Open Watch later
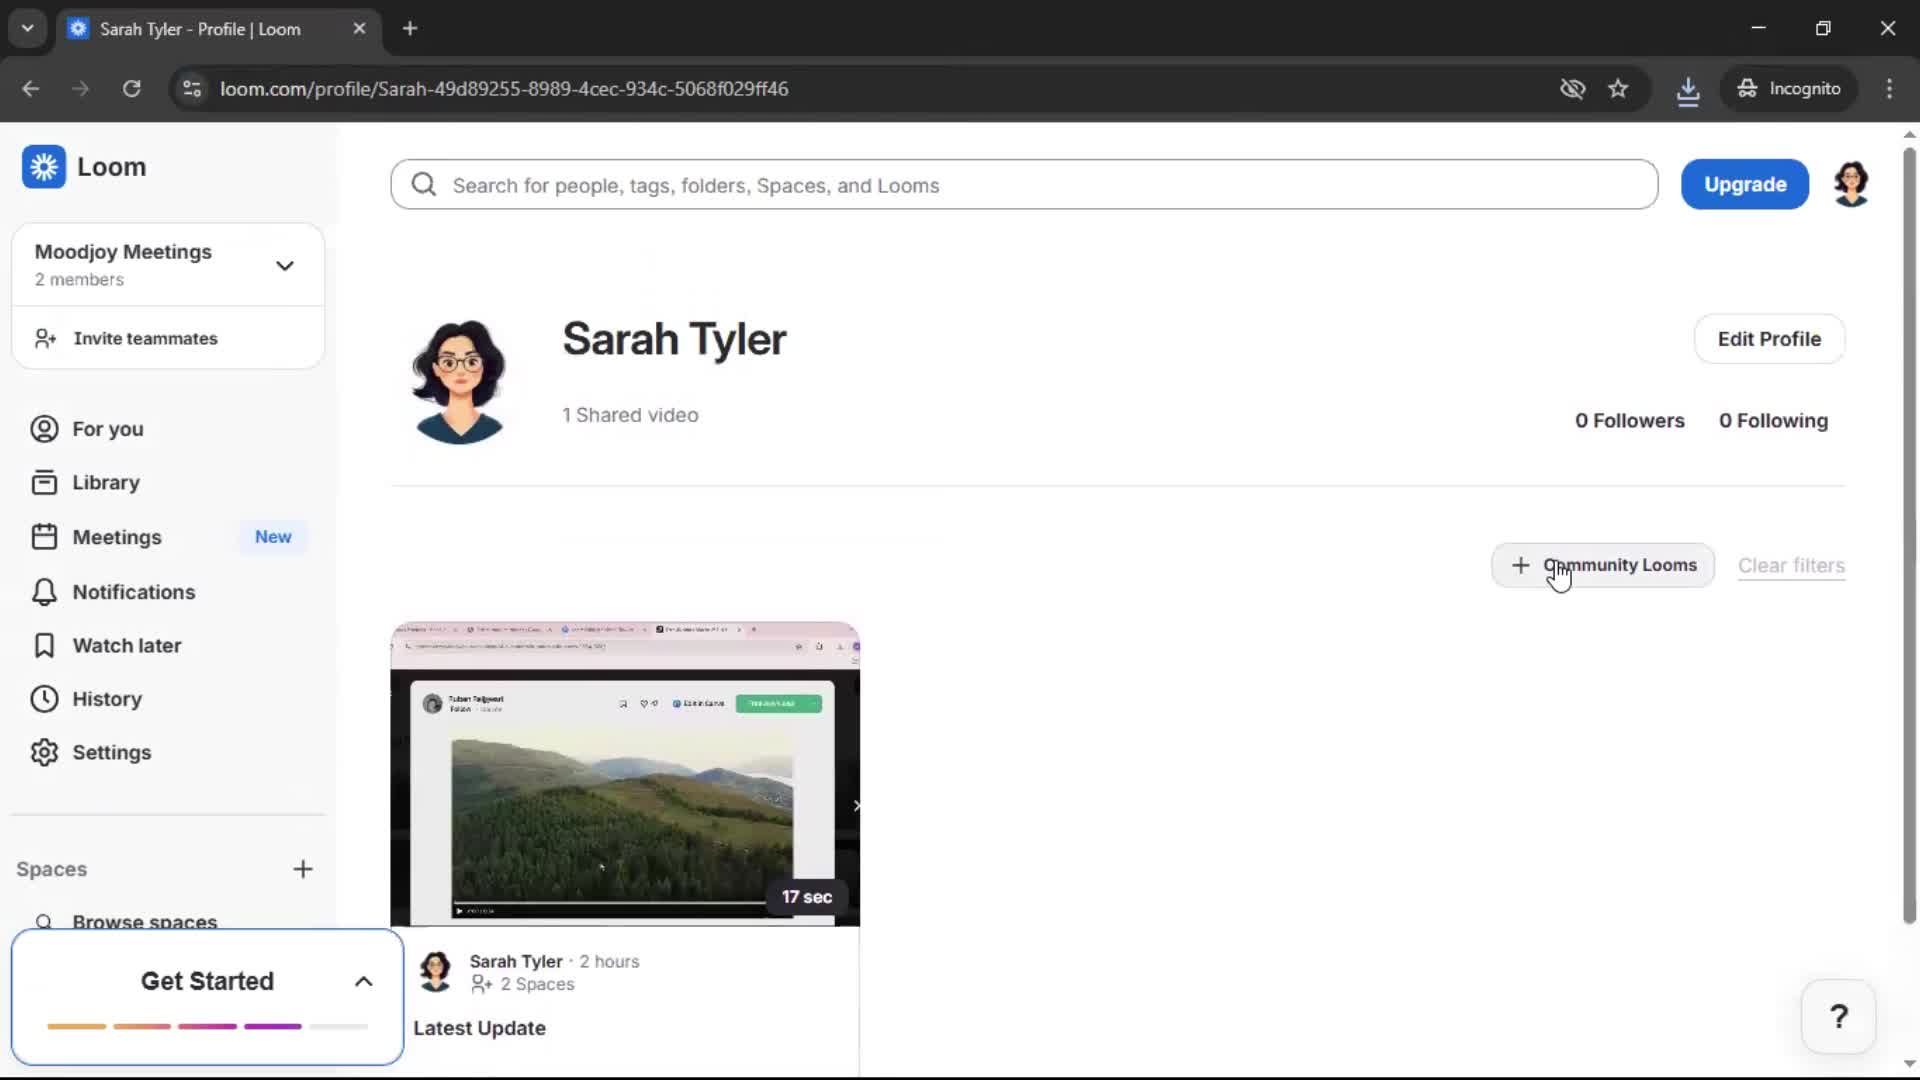The image size is (1920, 1080). (x=128, y=645)
